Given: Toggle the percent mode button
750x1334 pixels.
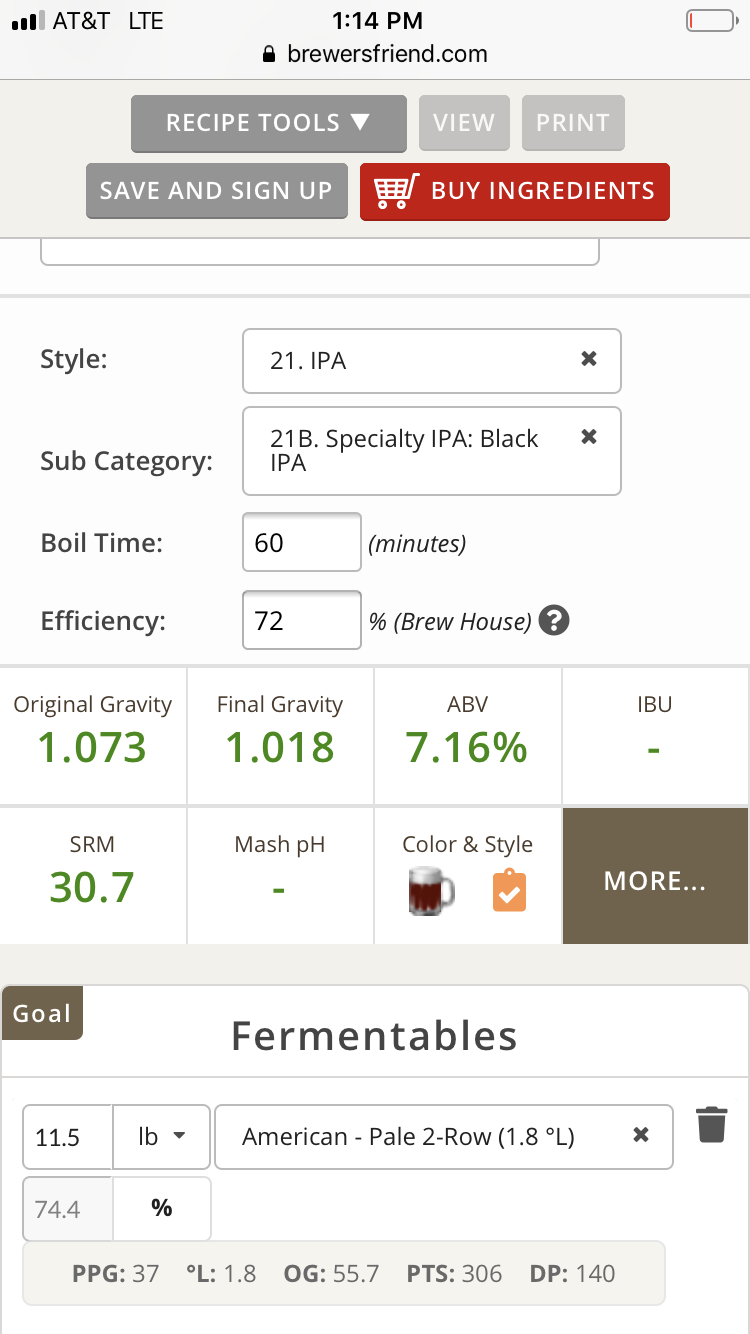Looking at the screenshot, I should pyautogui.click(x=162, y=1209).
